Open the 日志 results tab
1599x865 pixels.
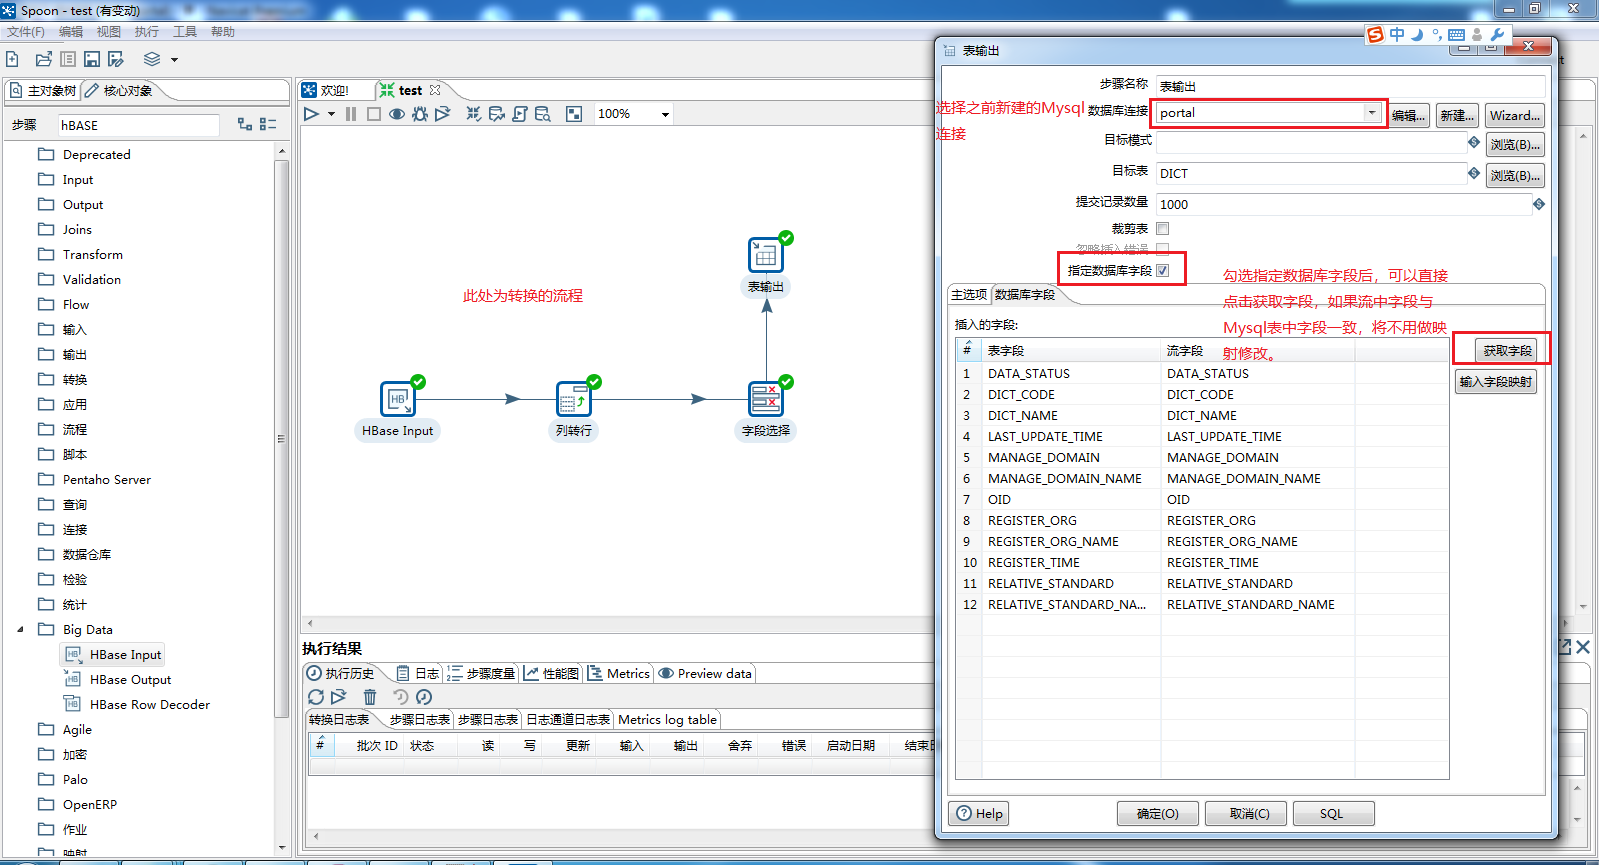coord(418,674)
